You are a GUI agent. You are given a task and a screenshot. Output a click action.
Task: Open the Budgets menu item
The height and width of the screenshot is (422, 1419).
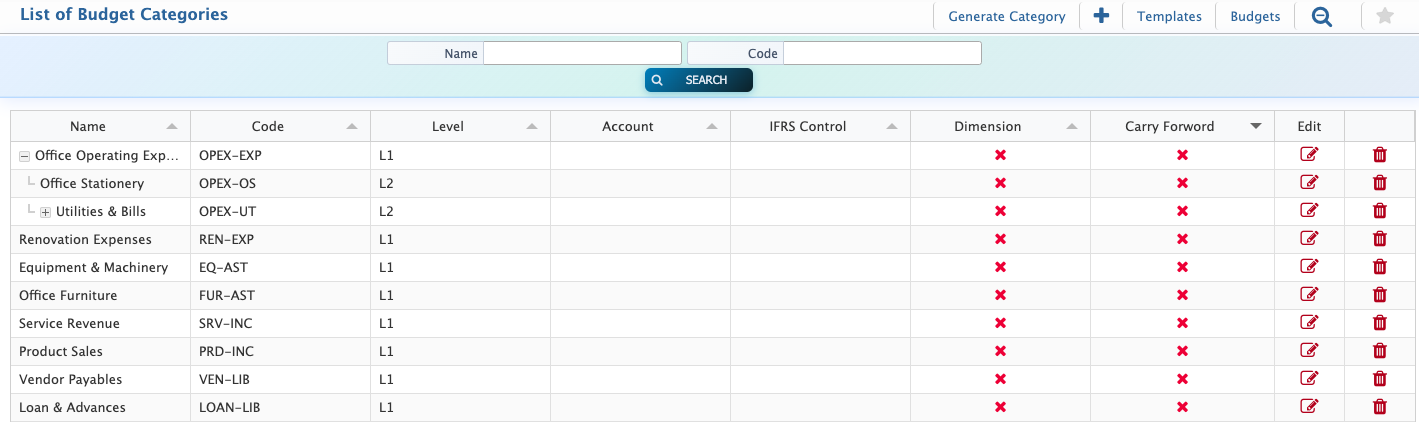tap(1255, 16)
